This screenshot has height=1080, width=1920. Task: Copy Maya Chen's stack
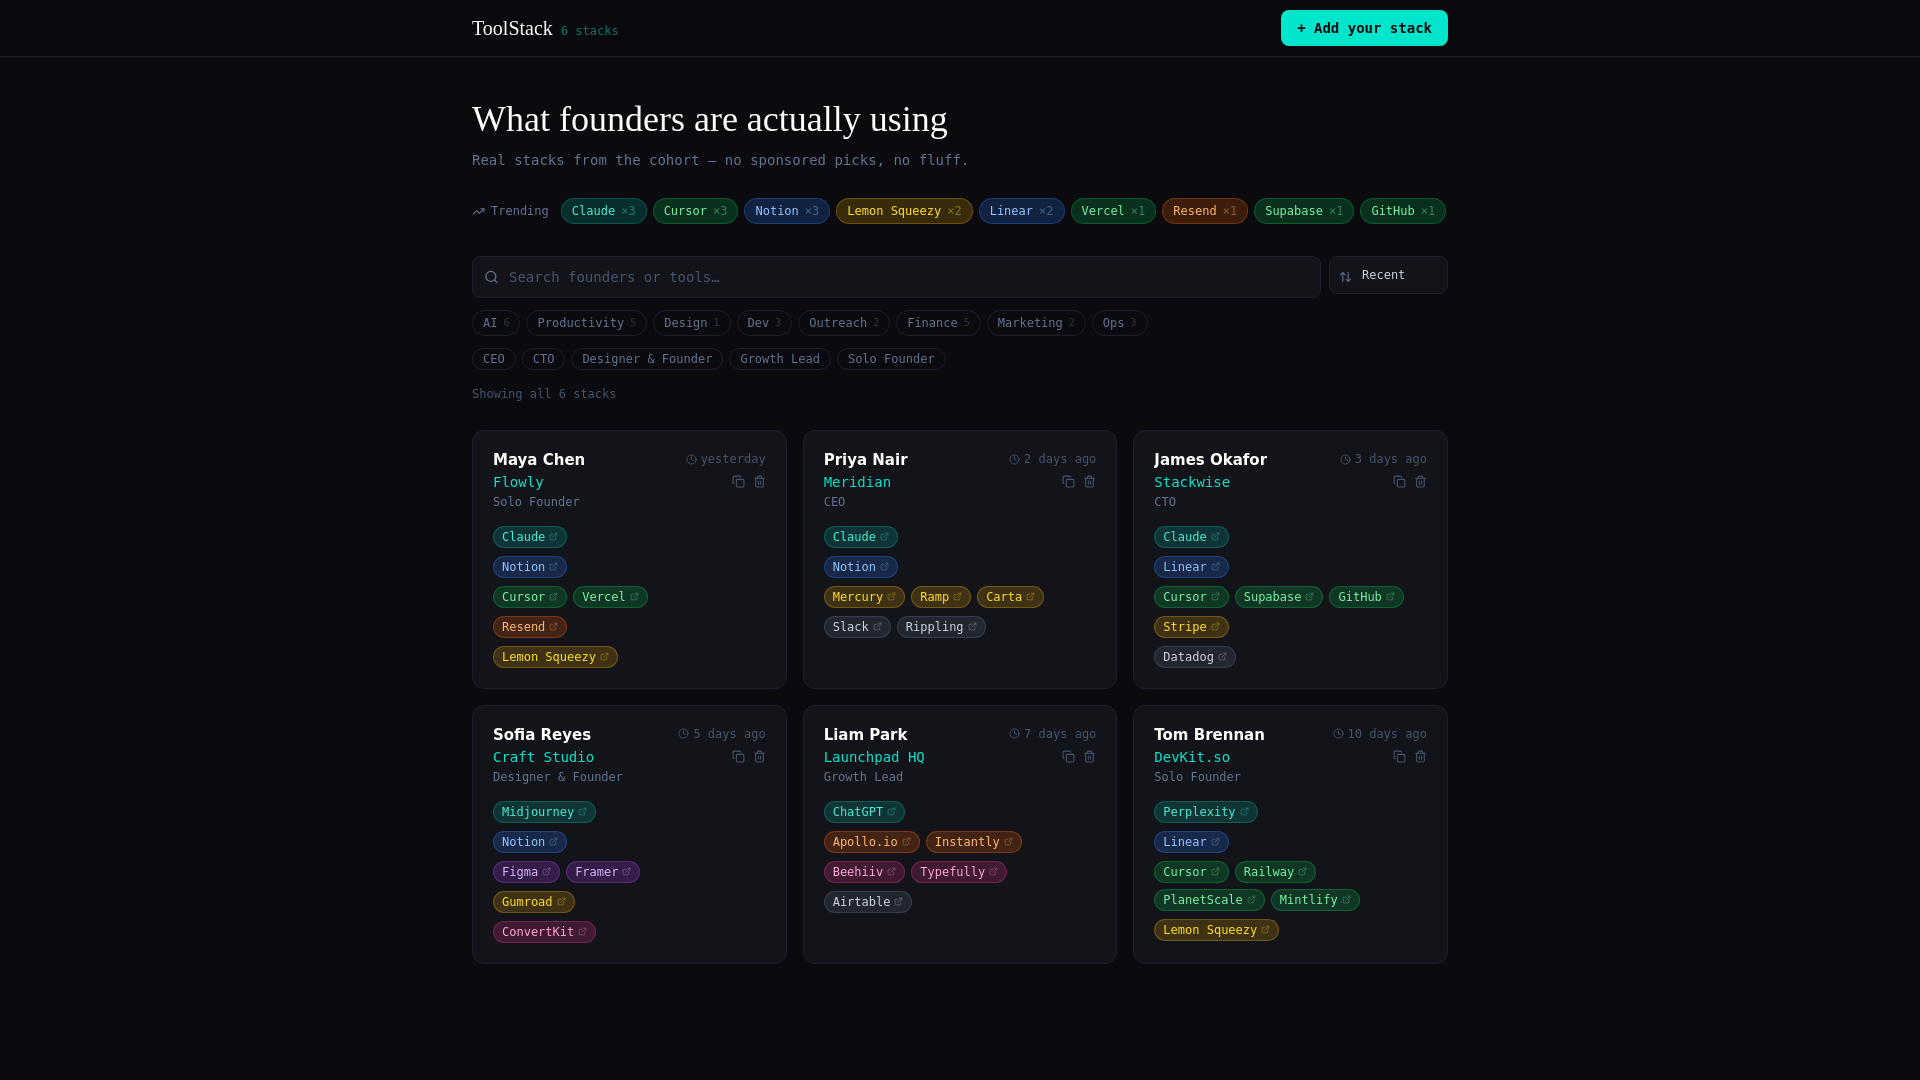tap(738, 482)
